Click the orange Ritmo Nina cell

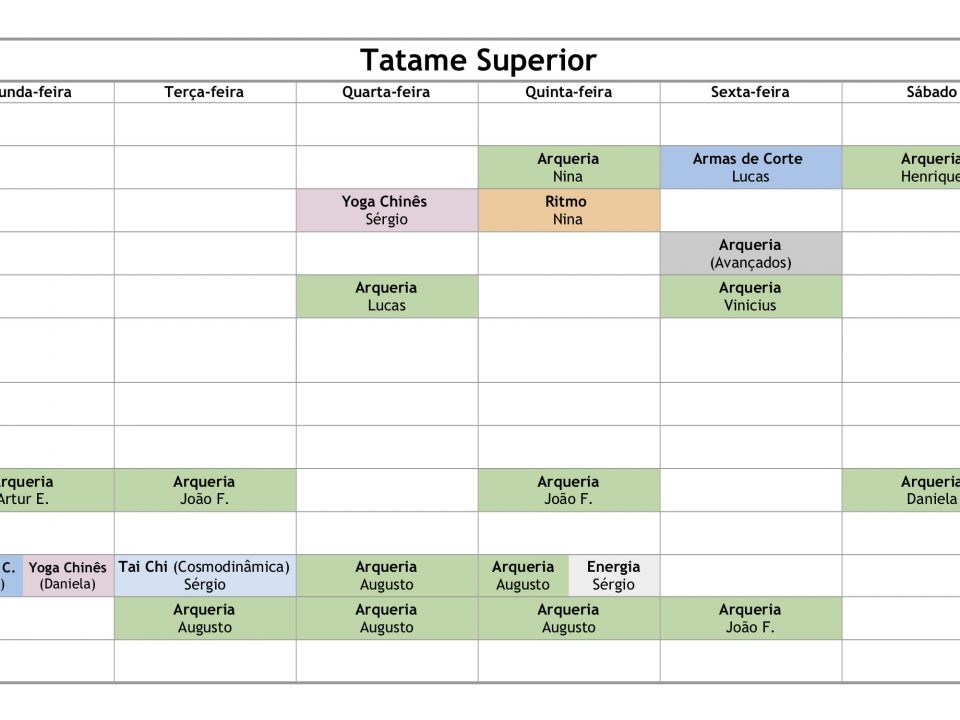coord(569,210)
